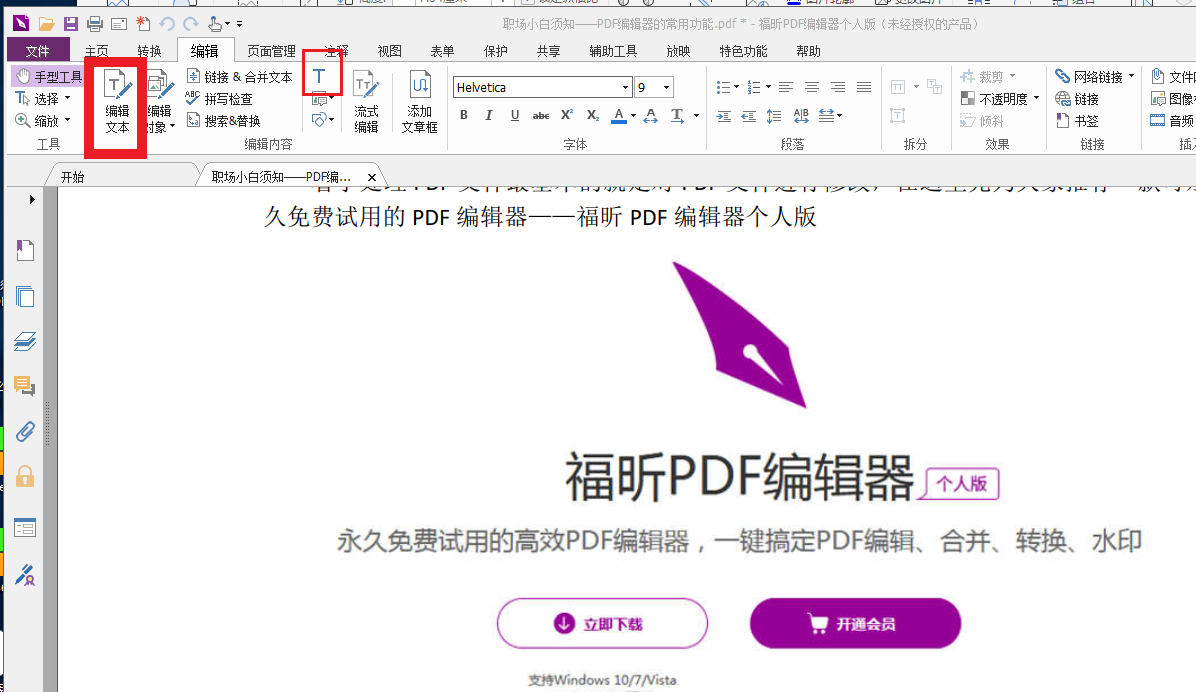Click Add Article Box (添加文章框)
Viewport: 1196px width, 692px height.
pyautogui.click(x=420, y=102)
